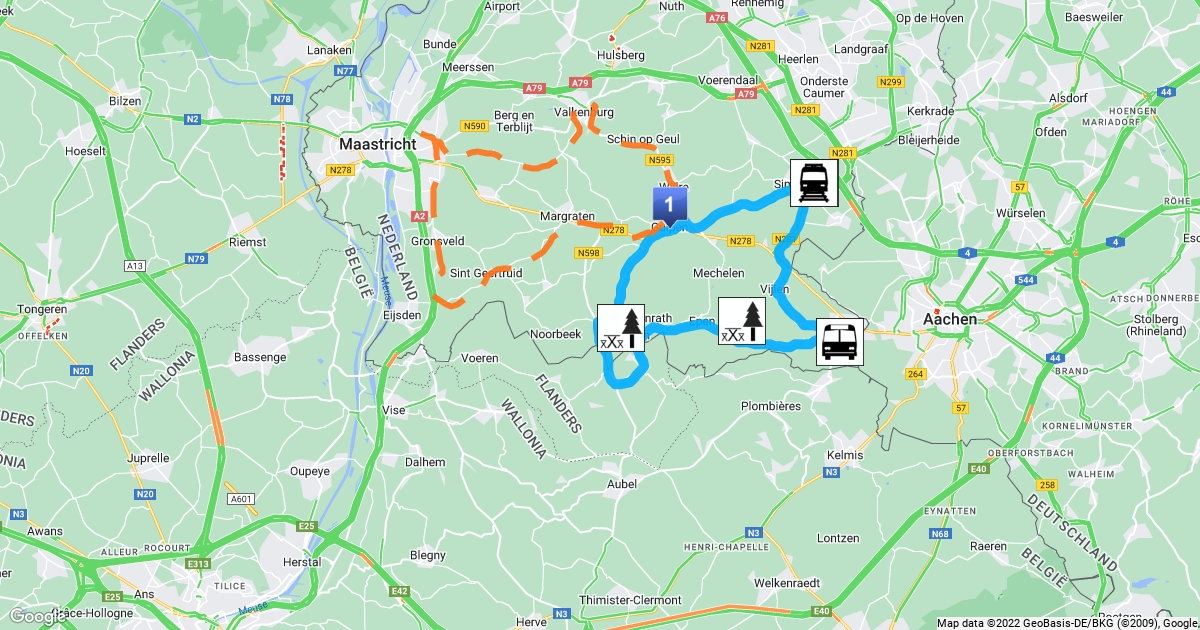Click the Heerlen town label
The height and width of the screenshot is (630, 1200).
[x=798, y=59]
